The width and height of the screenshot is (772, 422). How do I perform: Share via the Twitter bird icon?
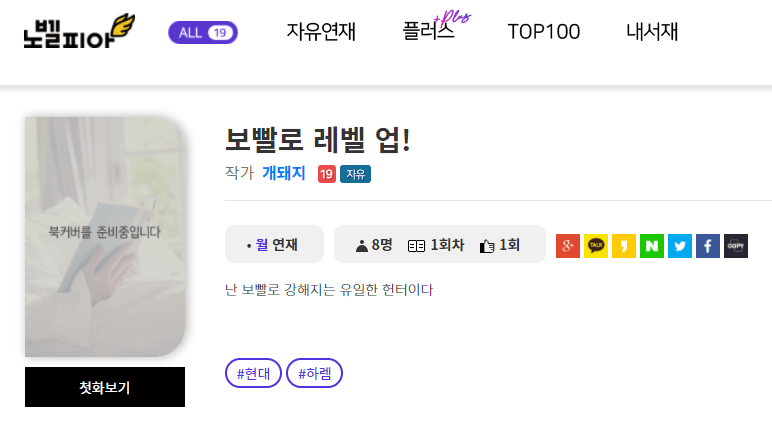pos(680,246)
